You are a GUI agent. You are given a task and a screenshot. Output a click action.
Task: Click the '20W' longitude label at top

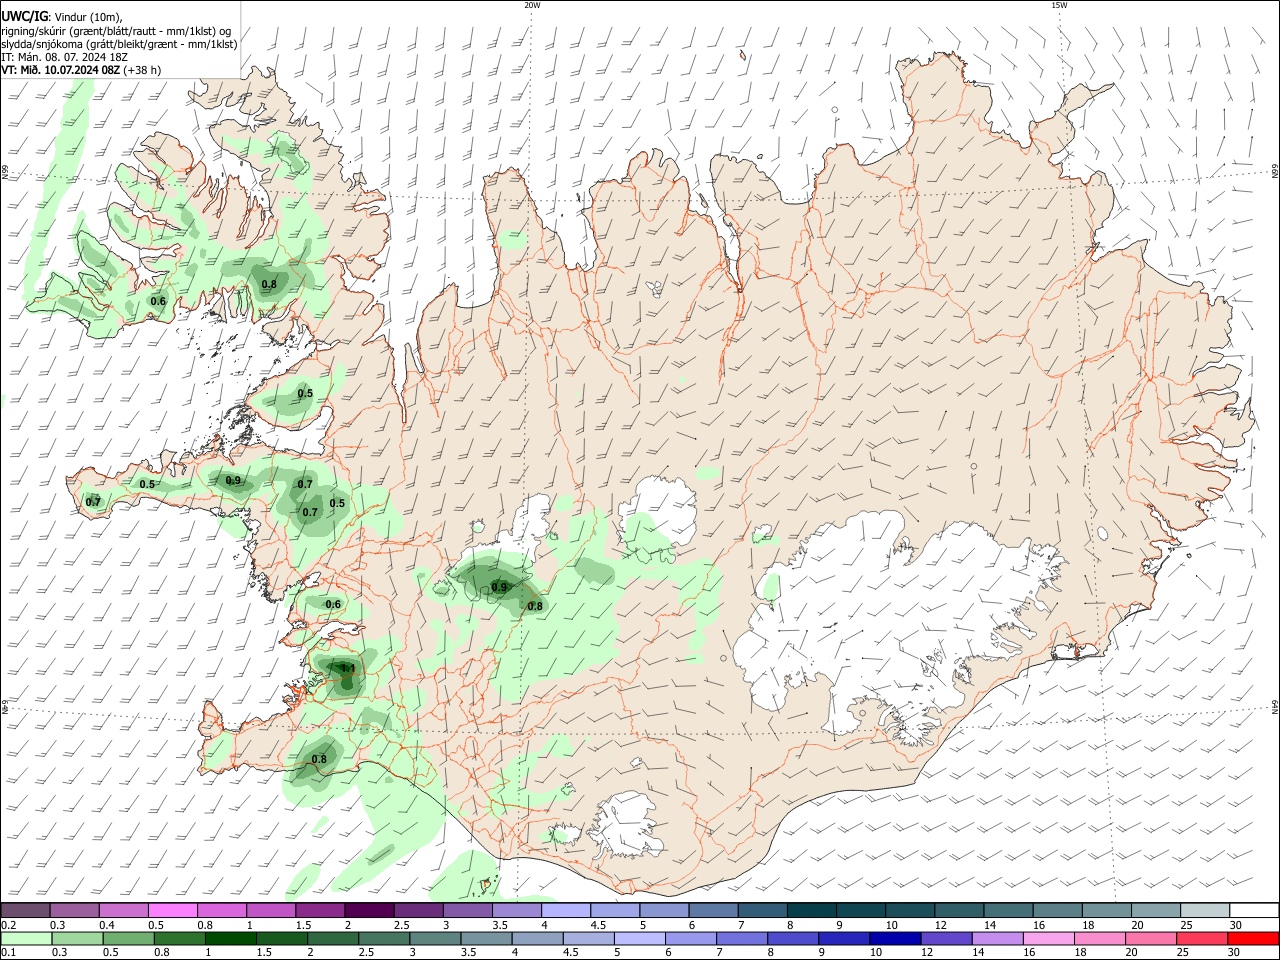point(532,5)
